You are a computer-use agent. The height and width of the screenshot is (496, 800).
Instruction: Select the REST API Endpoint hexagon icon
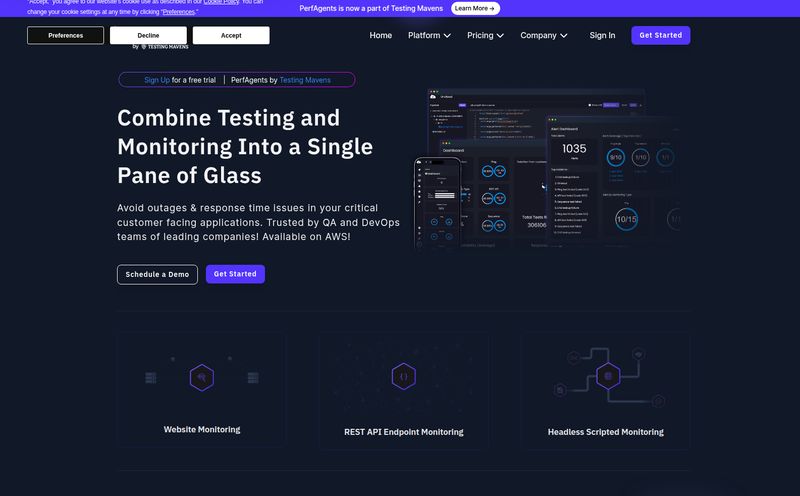click(404, 377)
